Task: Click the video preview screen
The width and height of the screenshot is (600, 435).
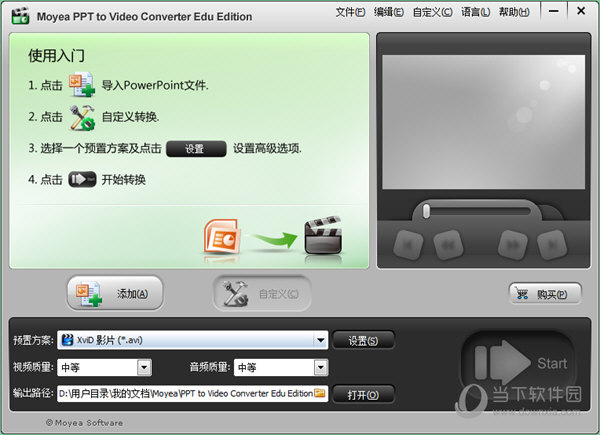Action: (484, 122)
